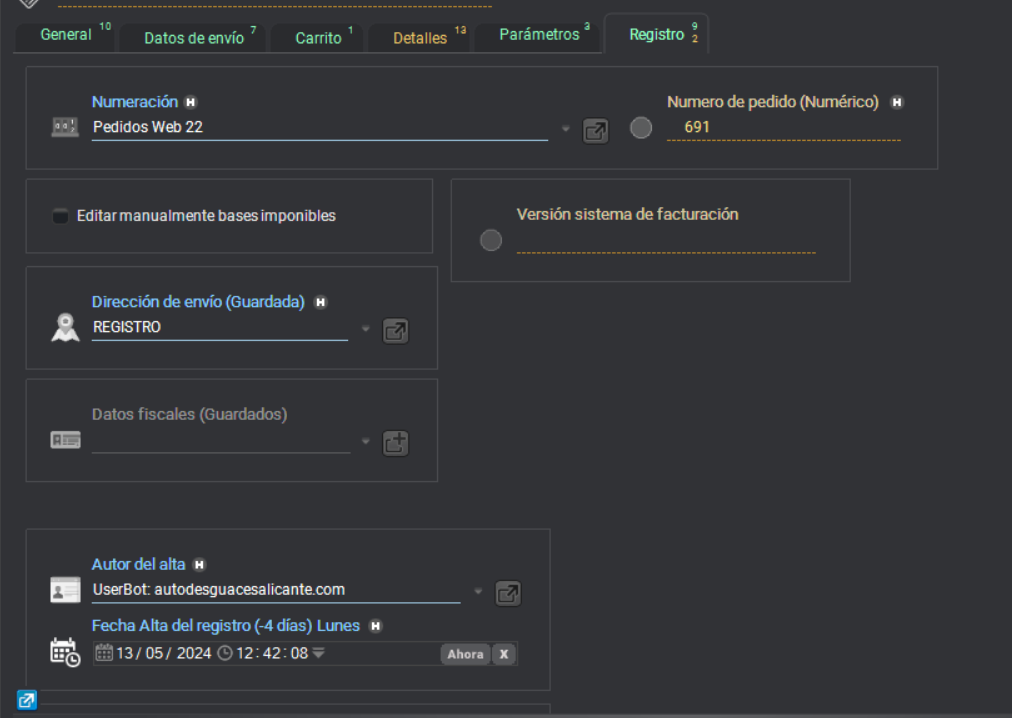The height and width of the screenshot is (718, 1012).
Task: Click the Numeración field group icon
Action: 64,127
